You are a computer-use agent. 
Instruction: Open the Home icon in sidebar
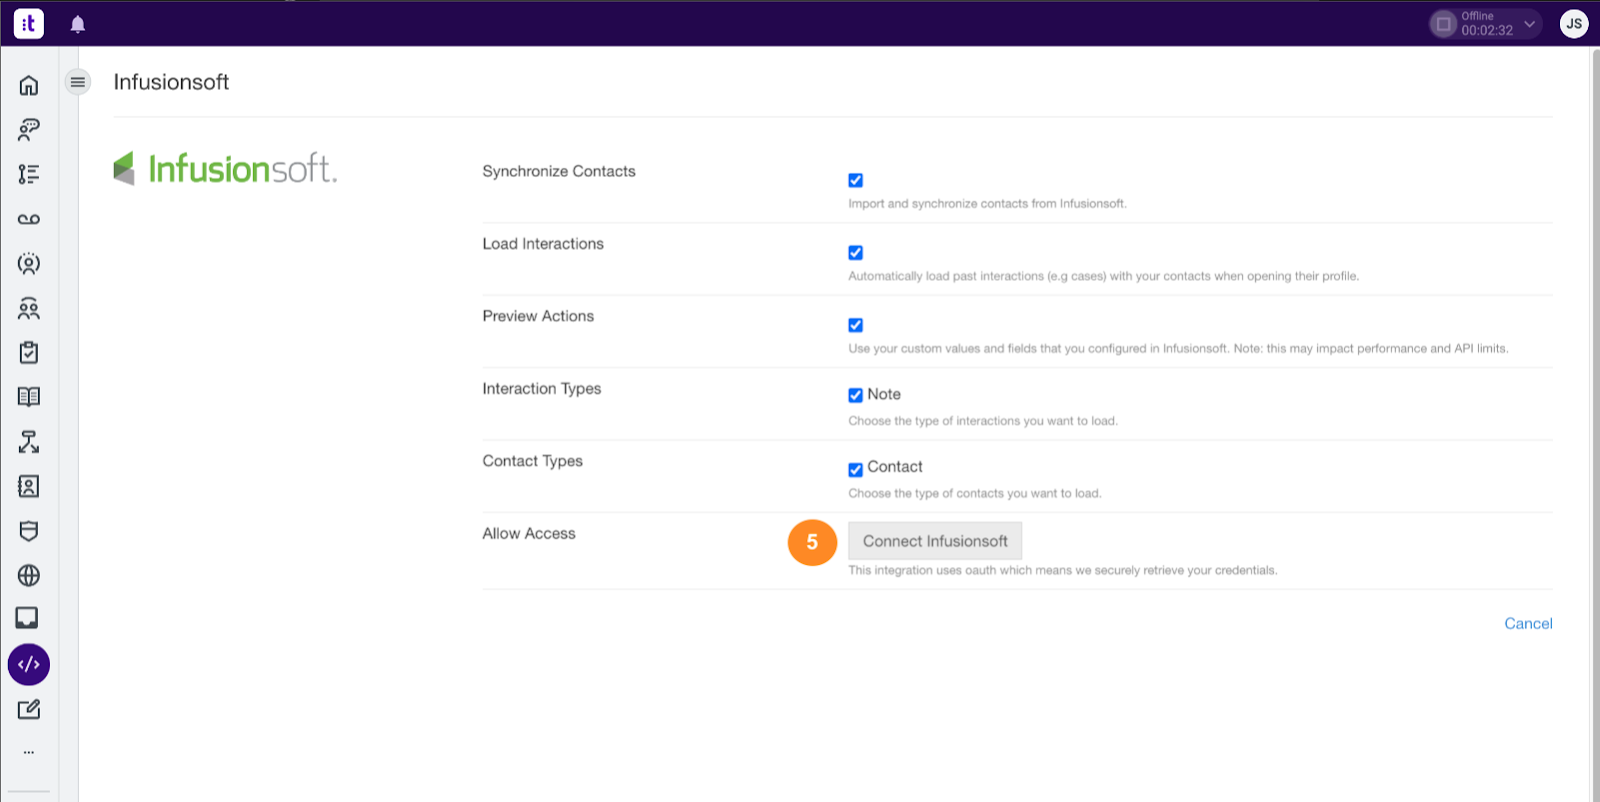coord(29,85)
